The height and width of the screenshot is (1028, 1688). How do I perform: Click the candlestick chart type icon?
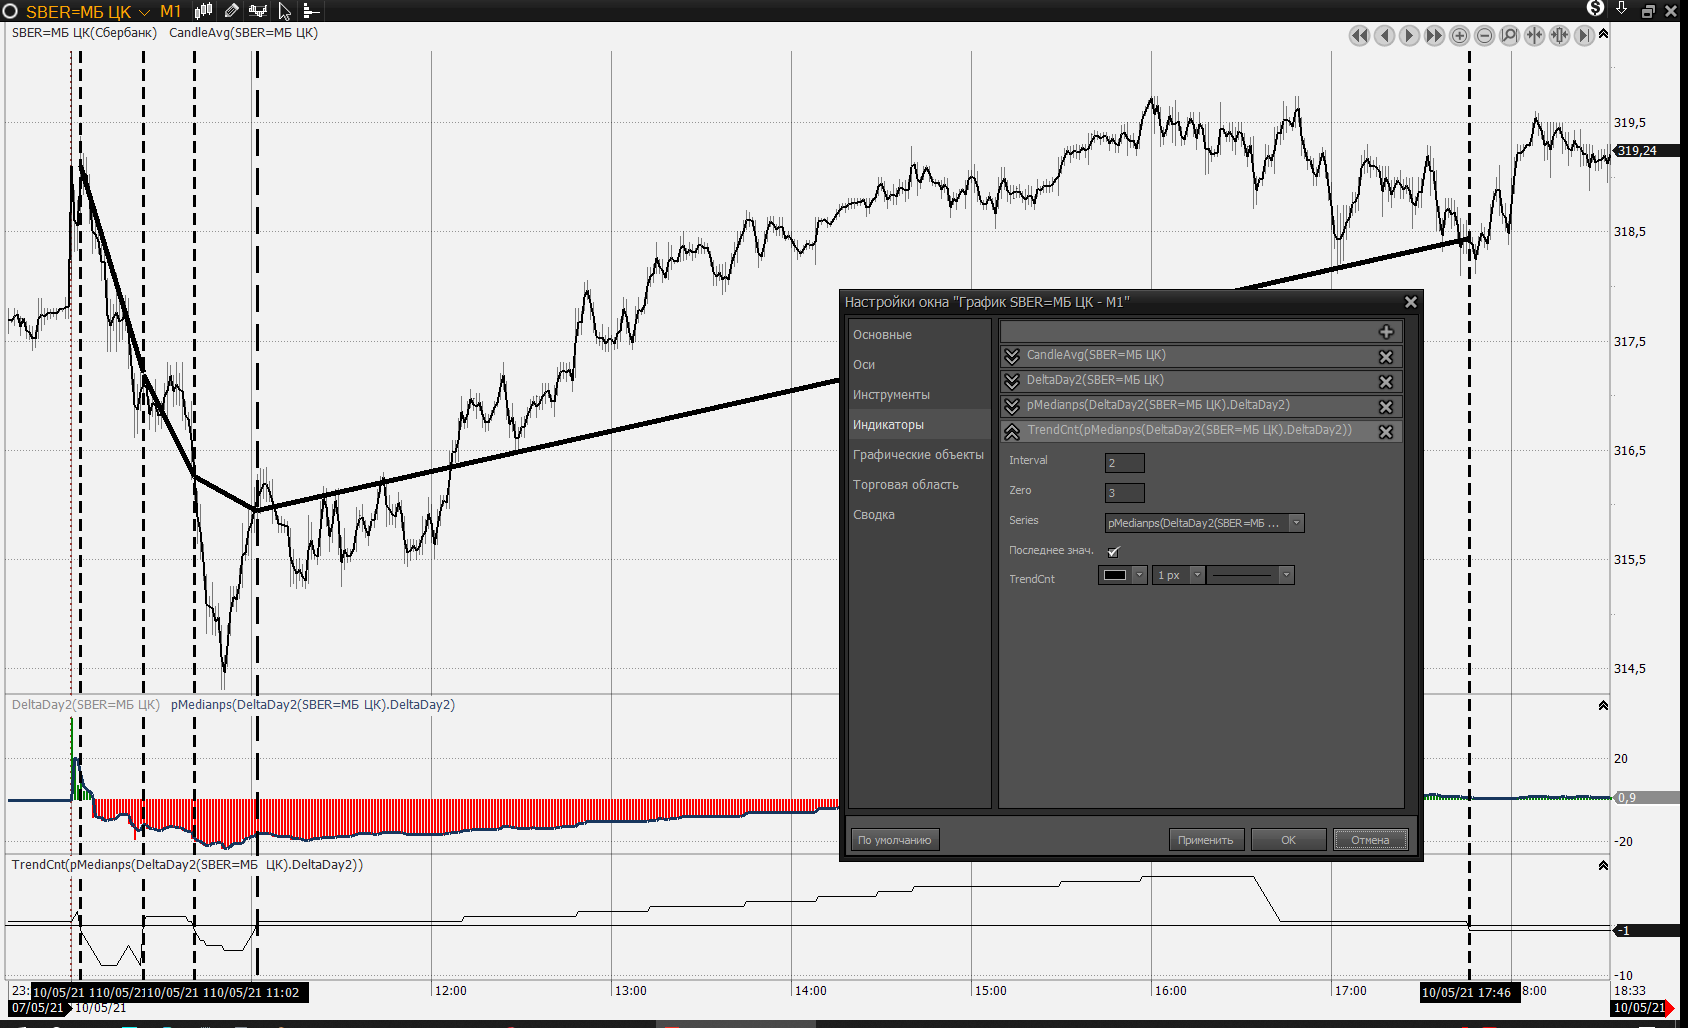[x=203, y=11]
